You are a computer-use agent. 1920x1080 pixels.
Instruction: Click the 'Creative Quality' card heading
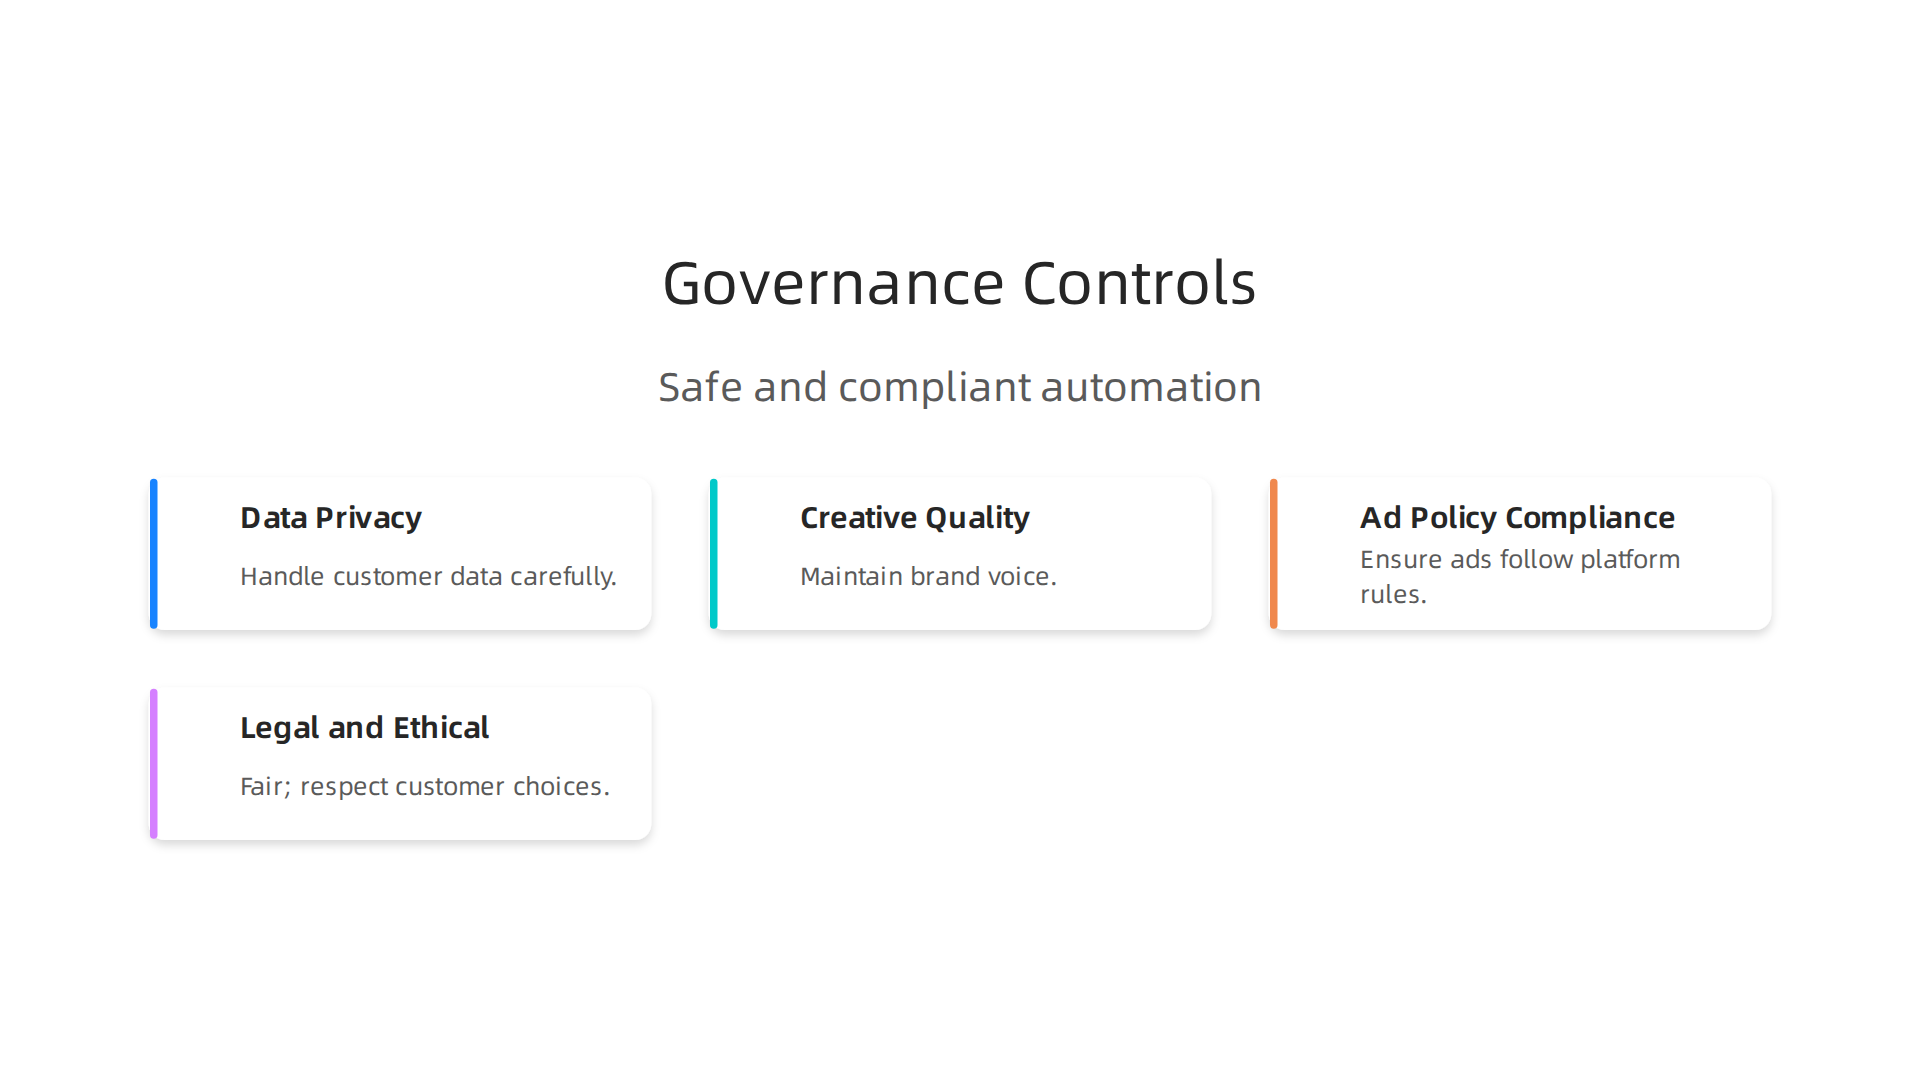(915, 518)
